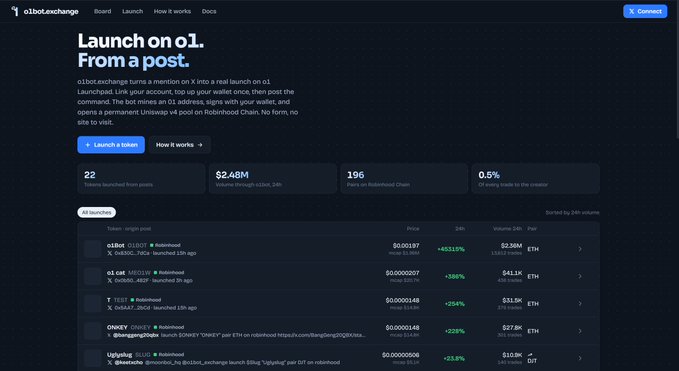Click the +386% change value
Viewport: 679px width, 371px height.
[455, 276]
